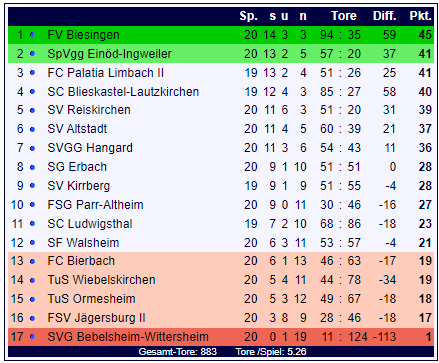Open the SC Blieskastel-Lautzkirchen team entry
Image resolution: width=439 pixels, height=363 pixels.
123,92
